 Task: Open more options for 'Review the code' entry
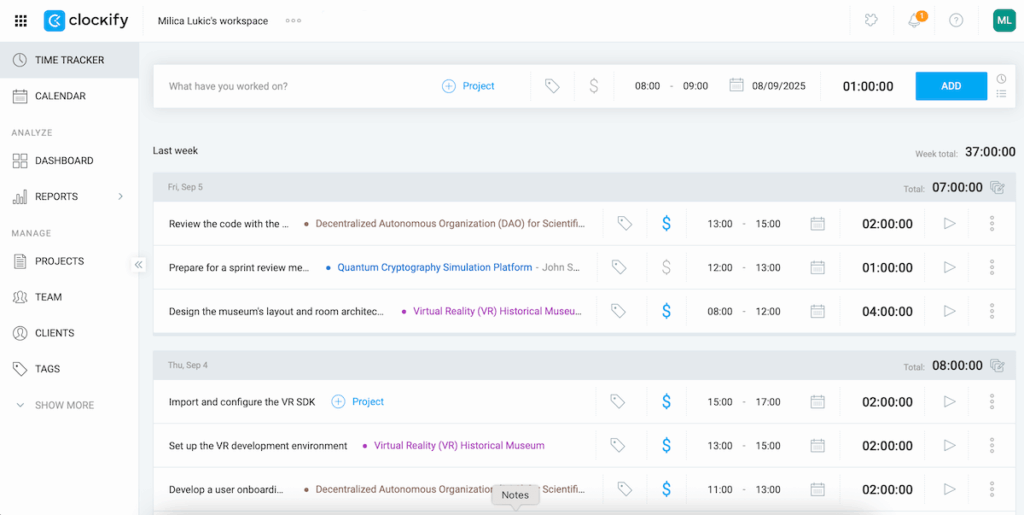click(x=991, y=224)
